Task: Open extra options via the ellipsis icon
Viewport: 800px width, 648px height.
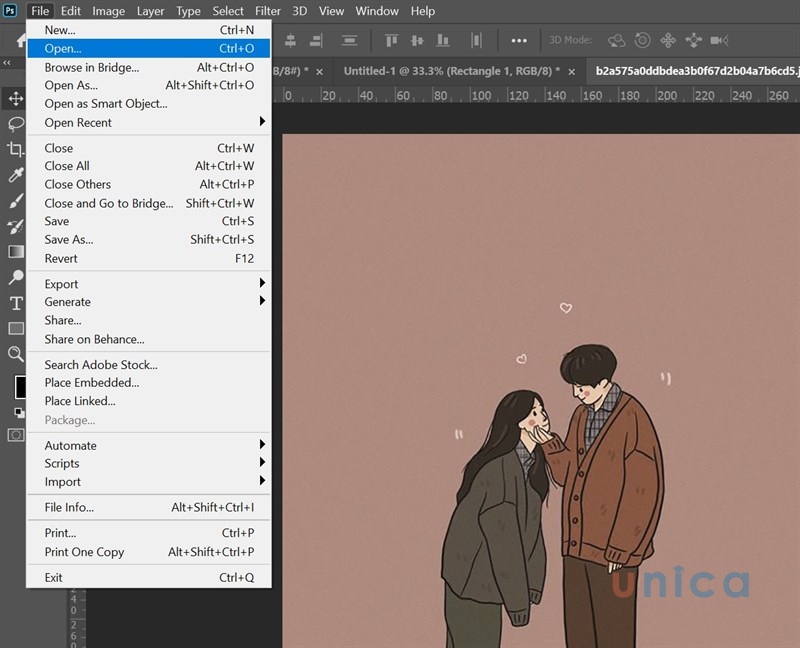Action: coord(520,40)
